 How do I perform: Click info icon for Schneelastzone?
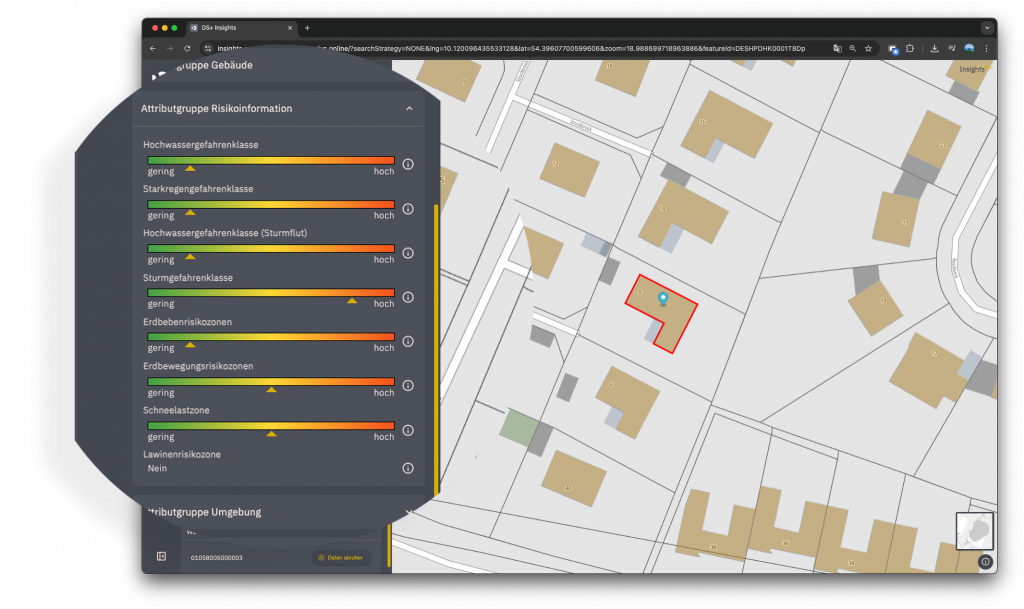408,429
